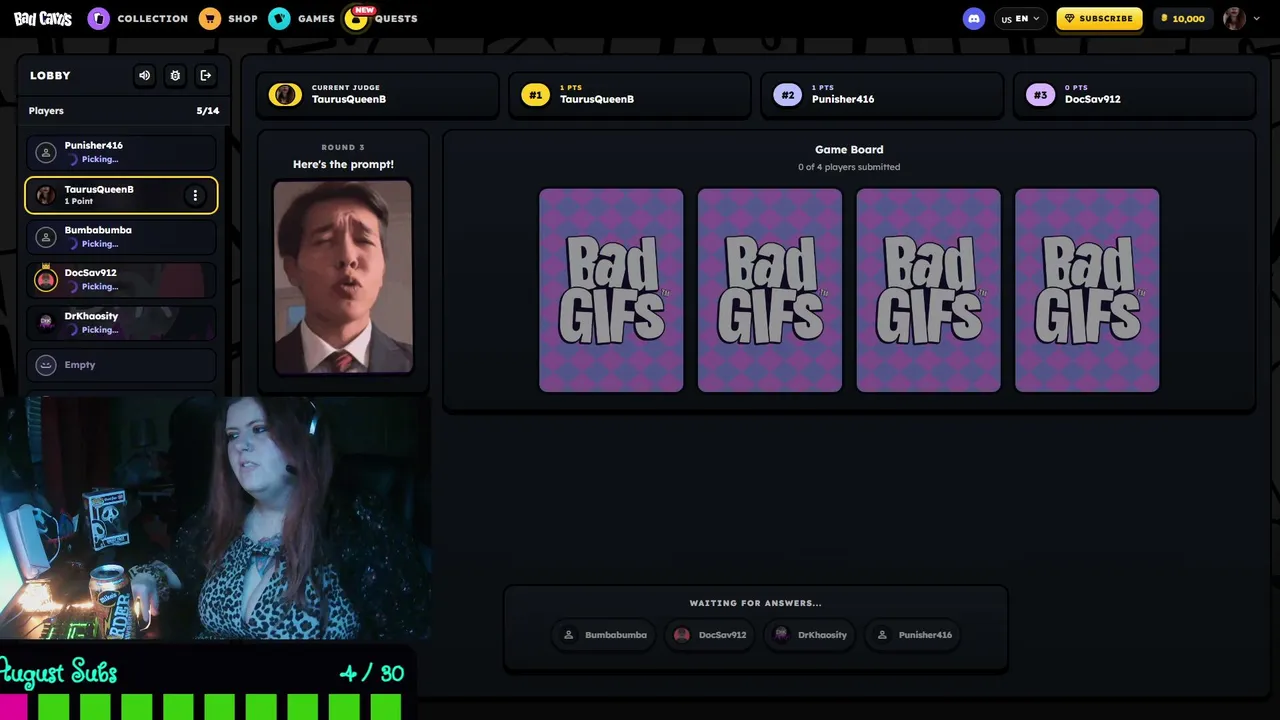The height and width of the screenshot is (720, 1280).
Task: Open the Collection page
Action: (138, 18)
